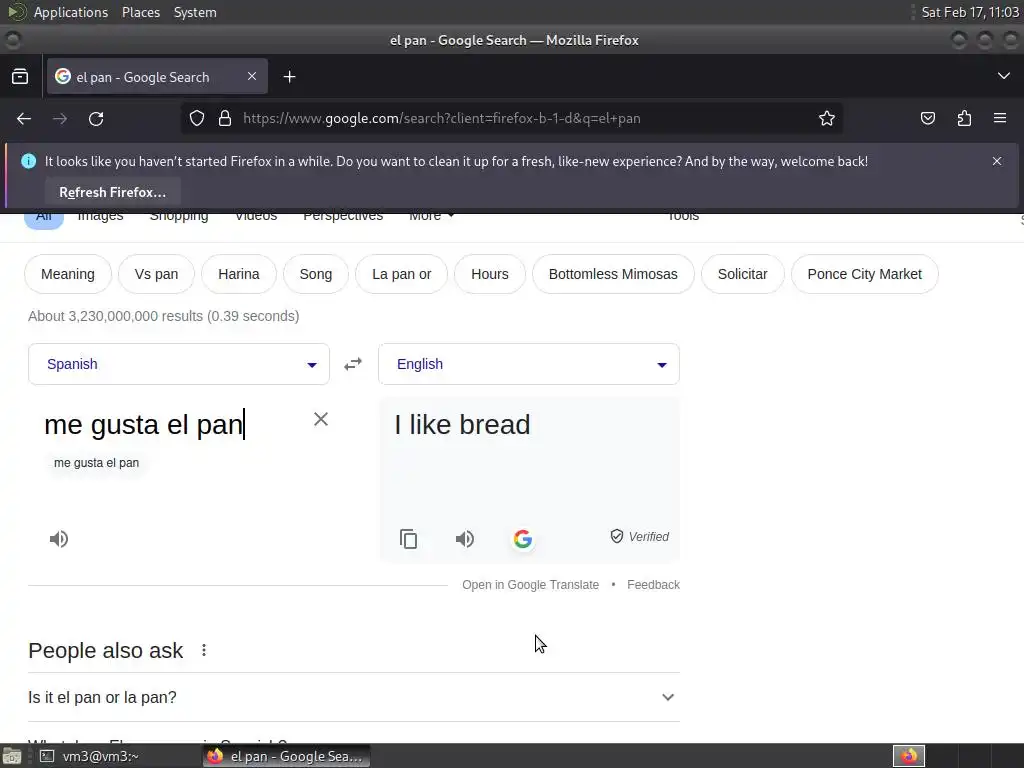This screenshot has width=1024, height=768.
Task: Dismiss the Firefox refresh notification bar
Action: click(997, 161)
